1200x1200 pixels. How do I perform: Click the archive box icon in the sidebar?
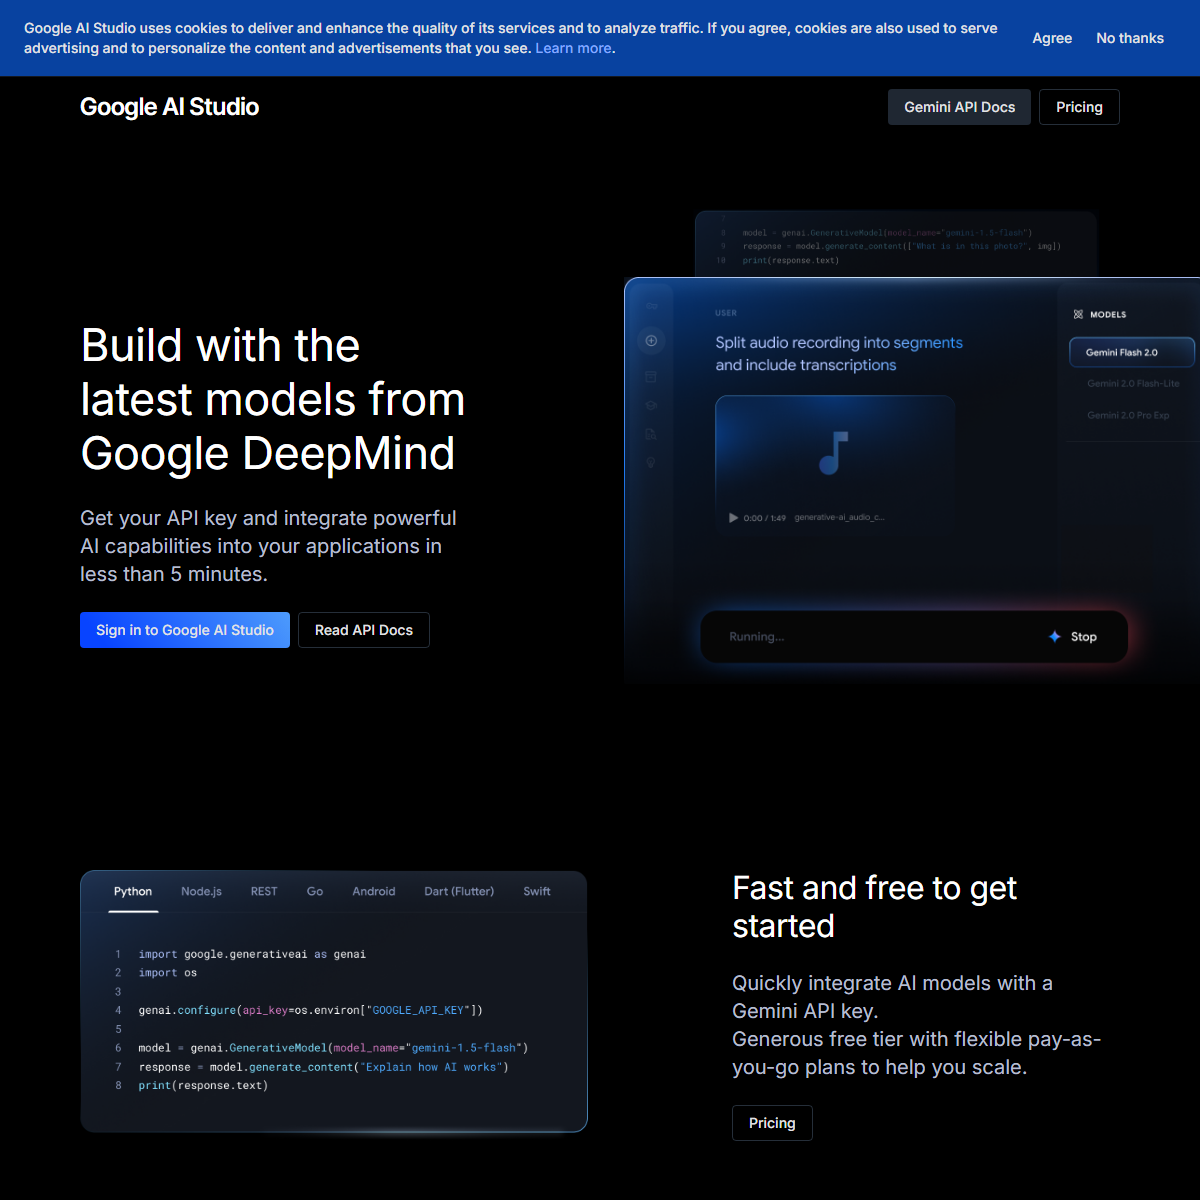[651, 376]
